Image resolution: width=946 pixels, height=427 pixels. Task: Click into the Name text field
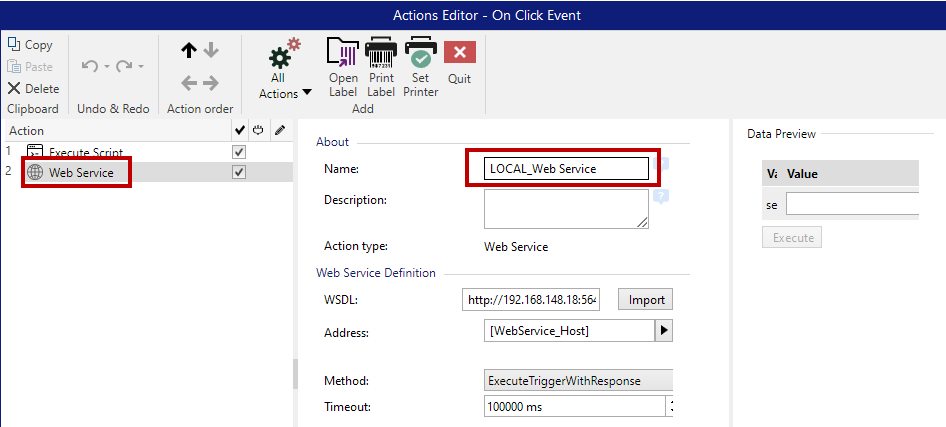[x=566, y=169]
